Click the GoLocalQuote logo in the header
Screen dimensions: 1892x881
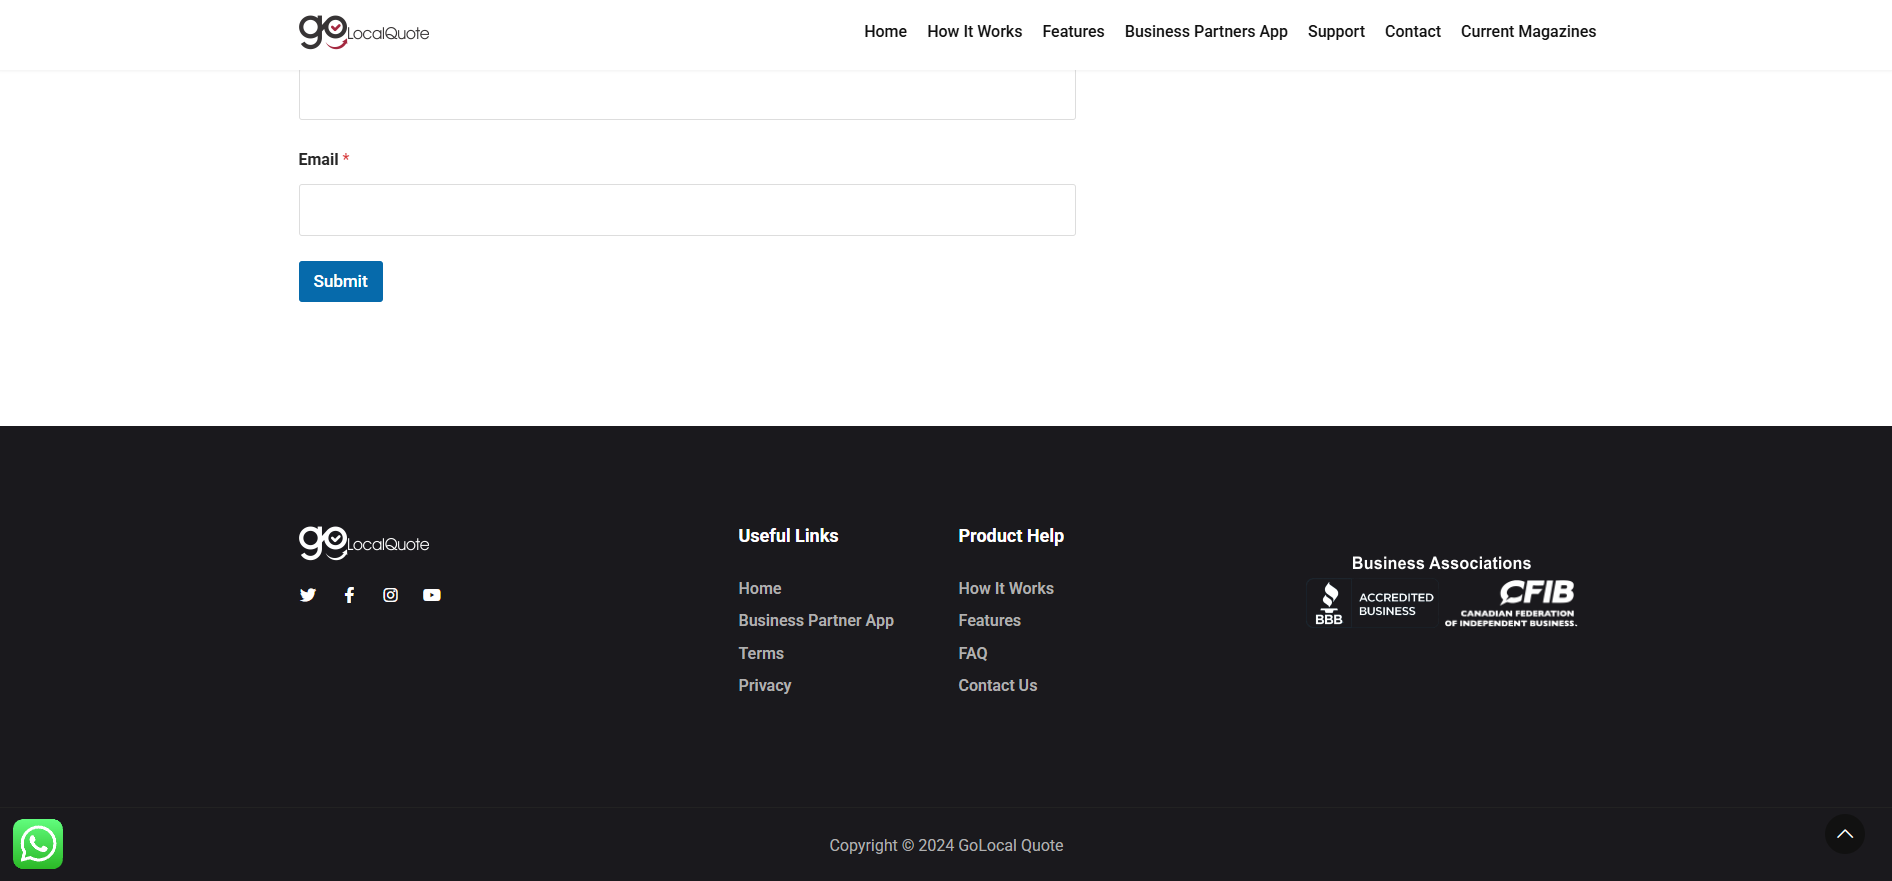click(364, 32)
